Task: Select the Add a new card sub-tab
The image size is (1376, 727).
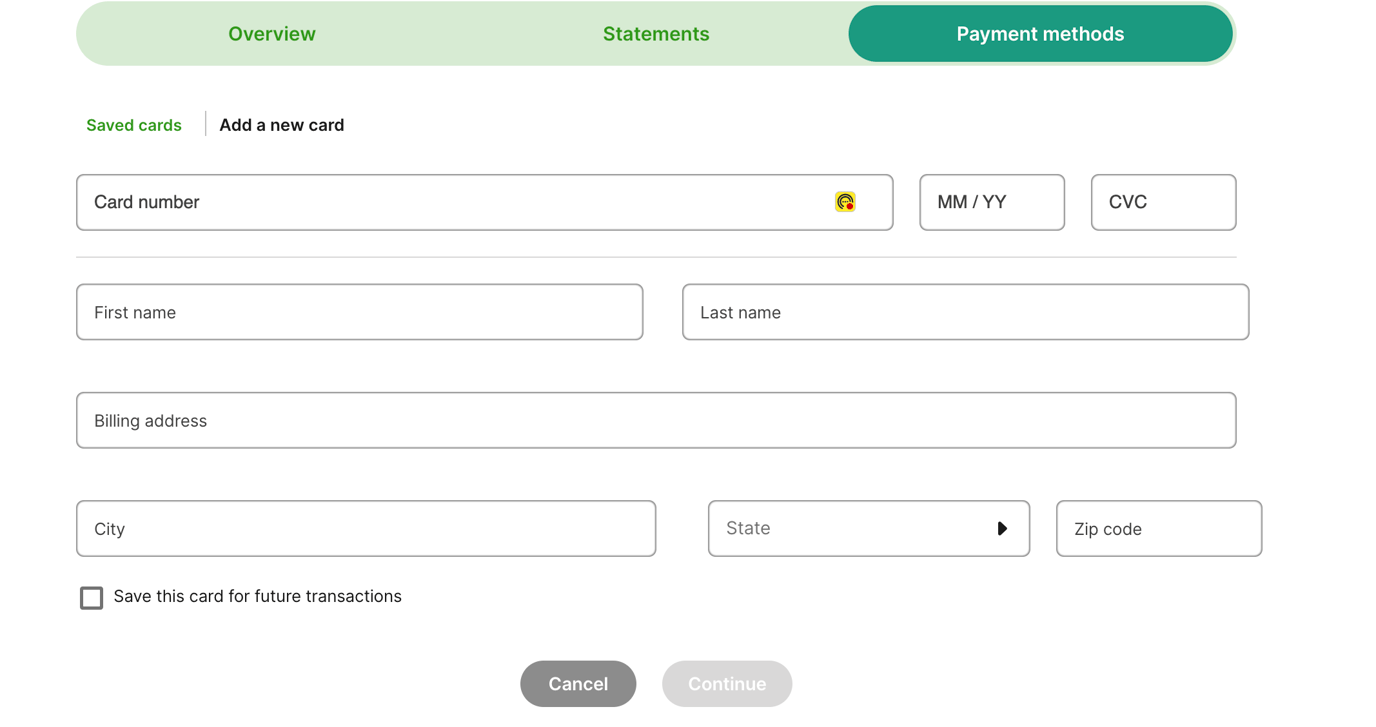Action: coord(282,125)
